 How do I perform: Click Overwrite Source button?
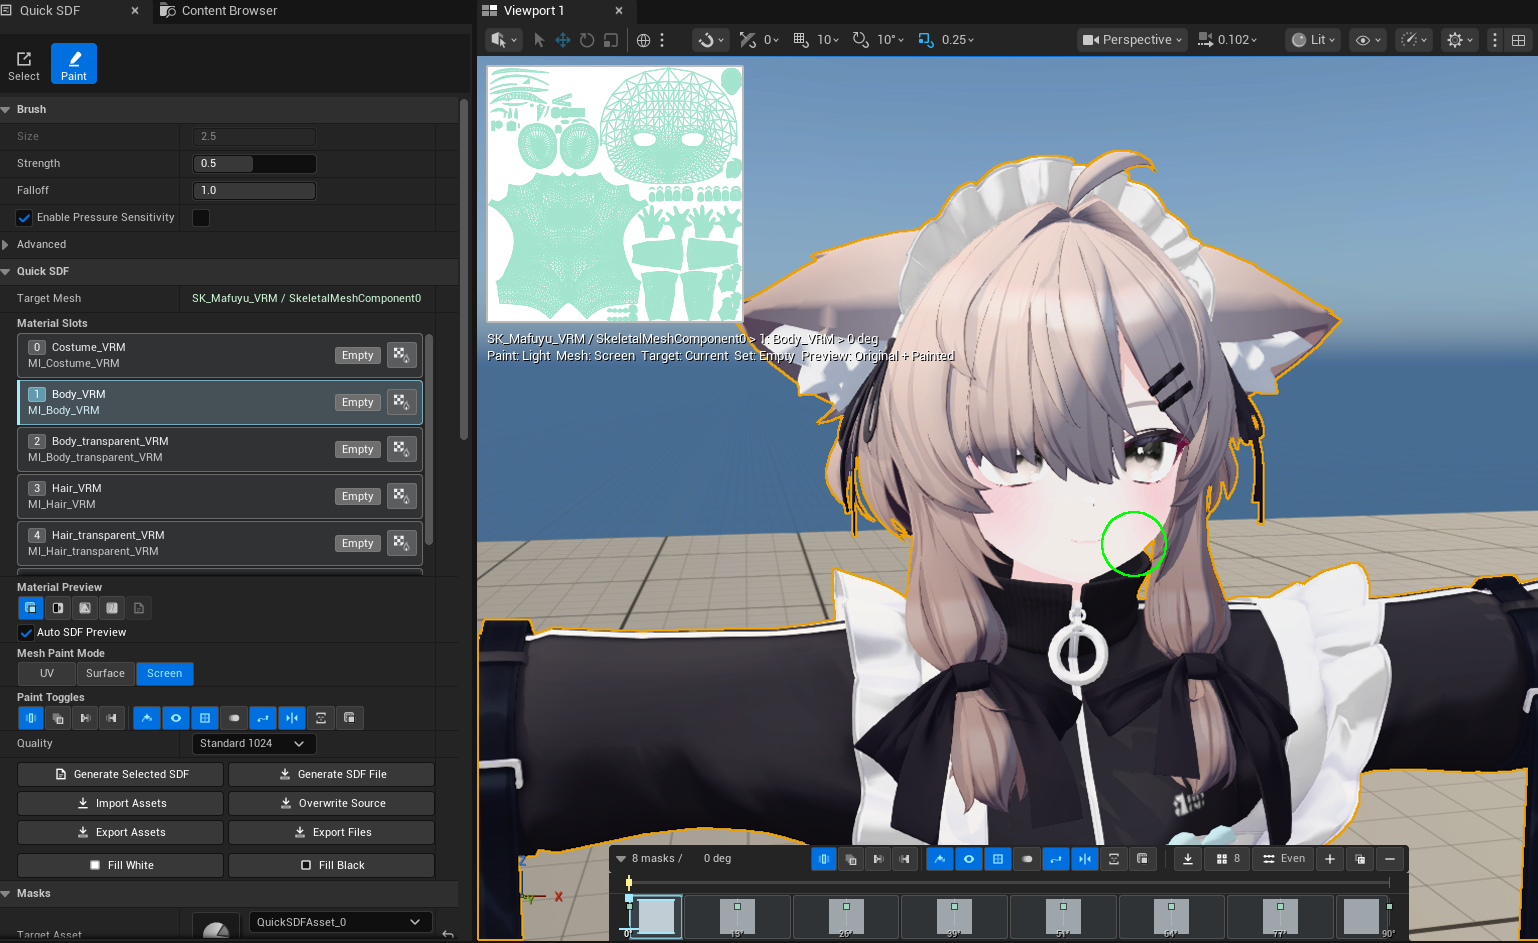[332, 803]
